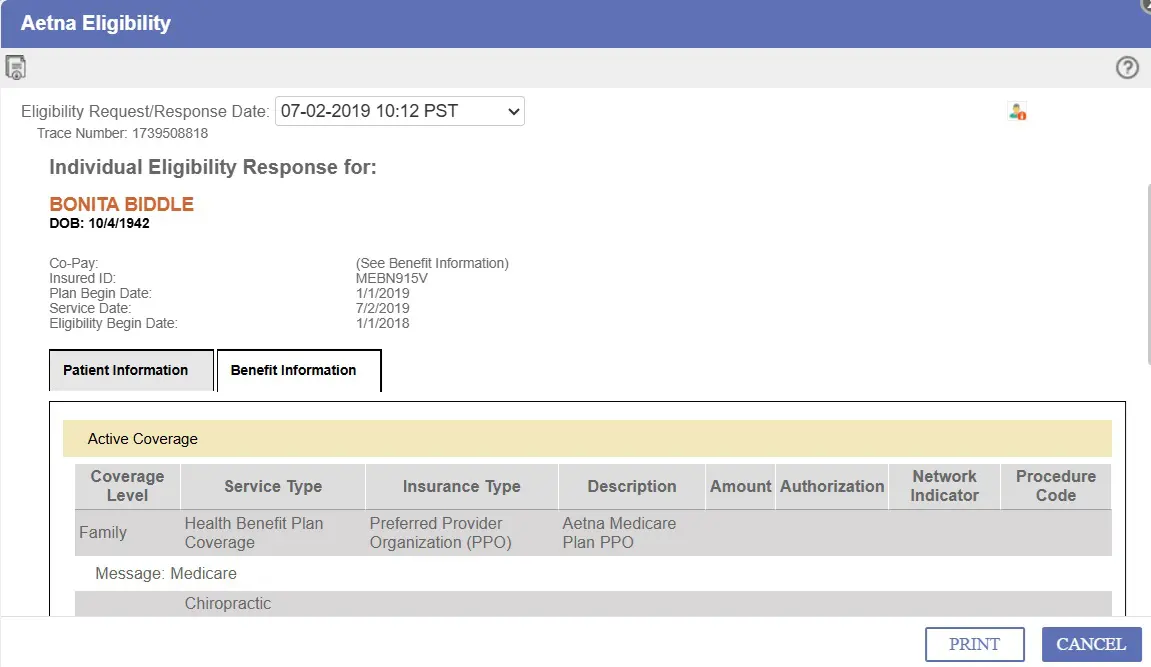Click the Insurance Type column header
Image resolution: width=1151 pixels, height=667 pixels.
coord(462,486)
